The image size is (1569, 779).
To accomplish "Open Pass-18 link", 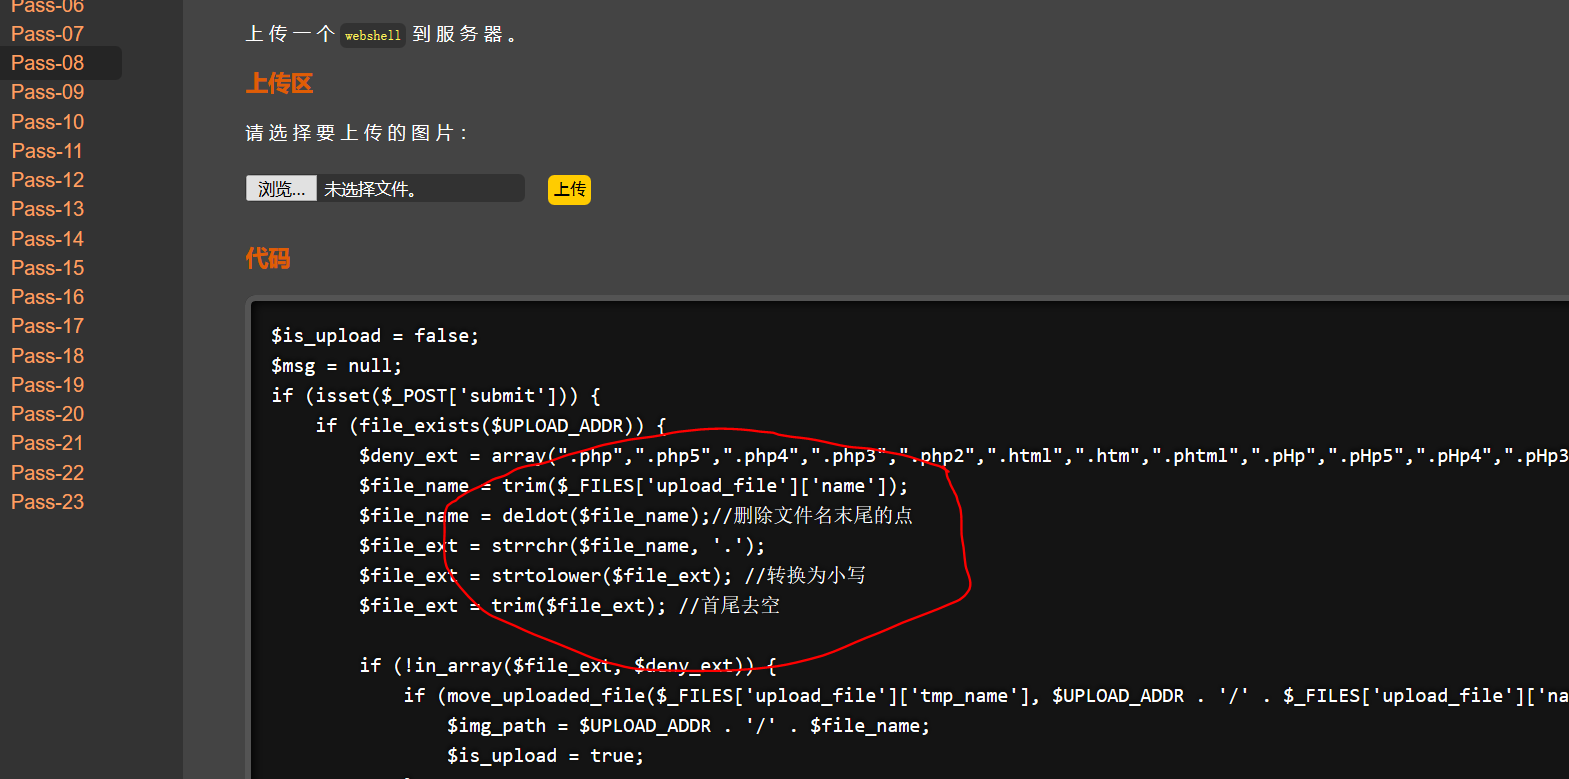I will (47, 356).
